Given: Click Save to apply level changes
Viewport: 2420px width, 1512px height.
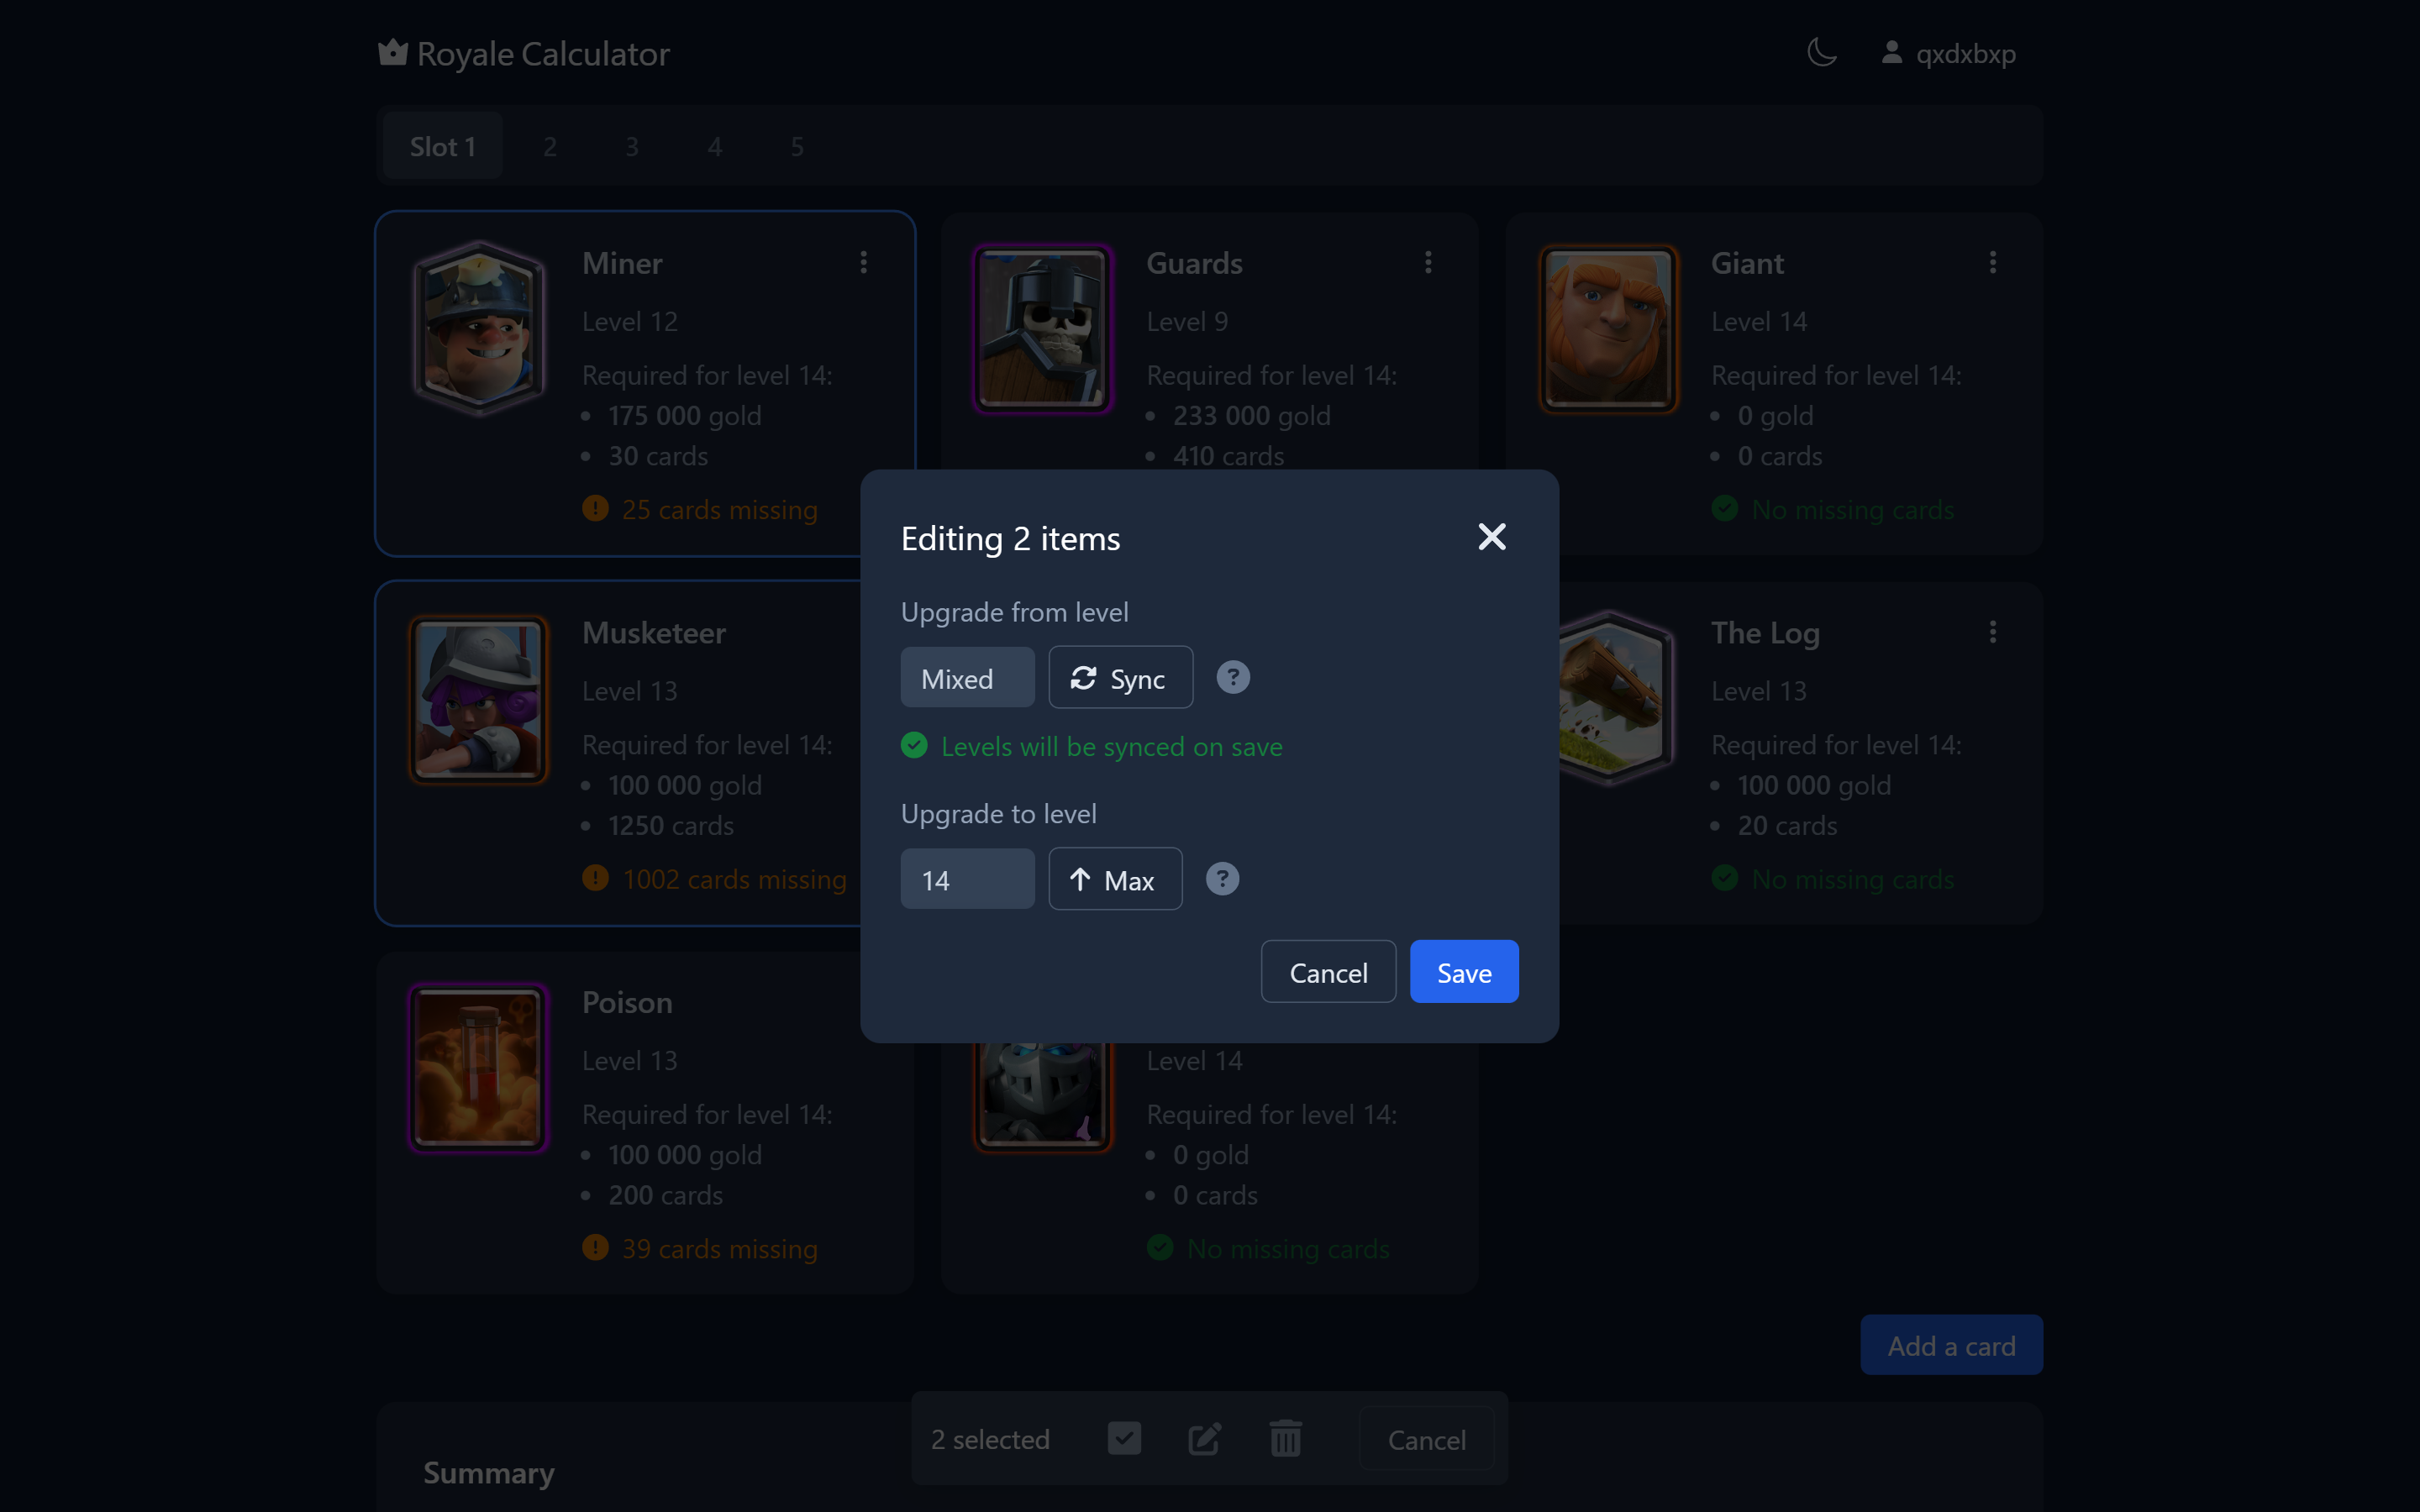Looking at the screenshot, I should (1464, 972).
